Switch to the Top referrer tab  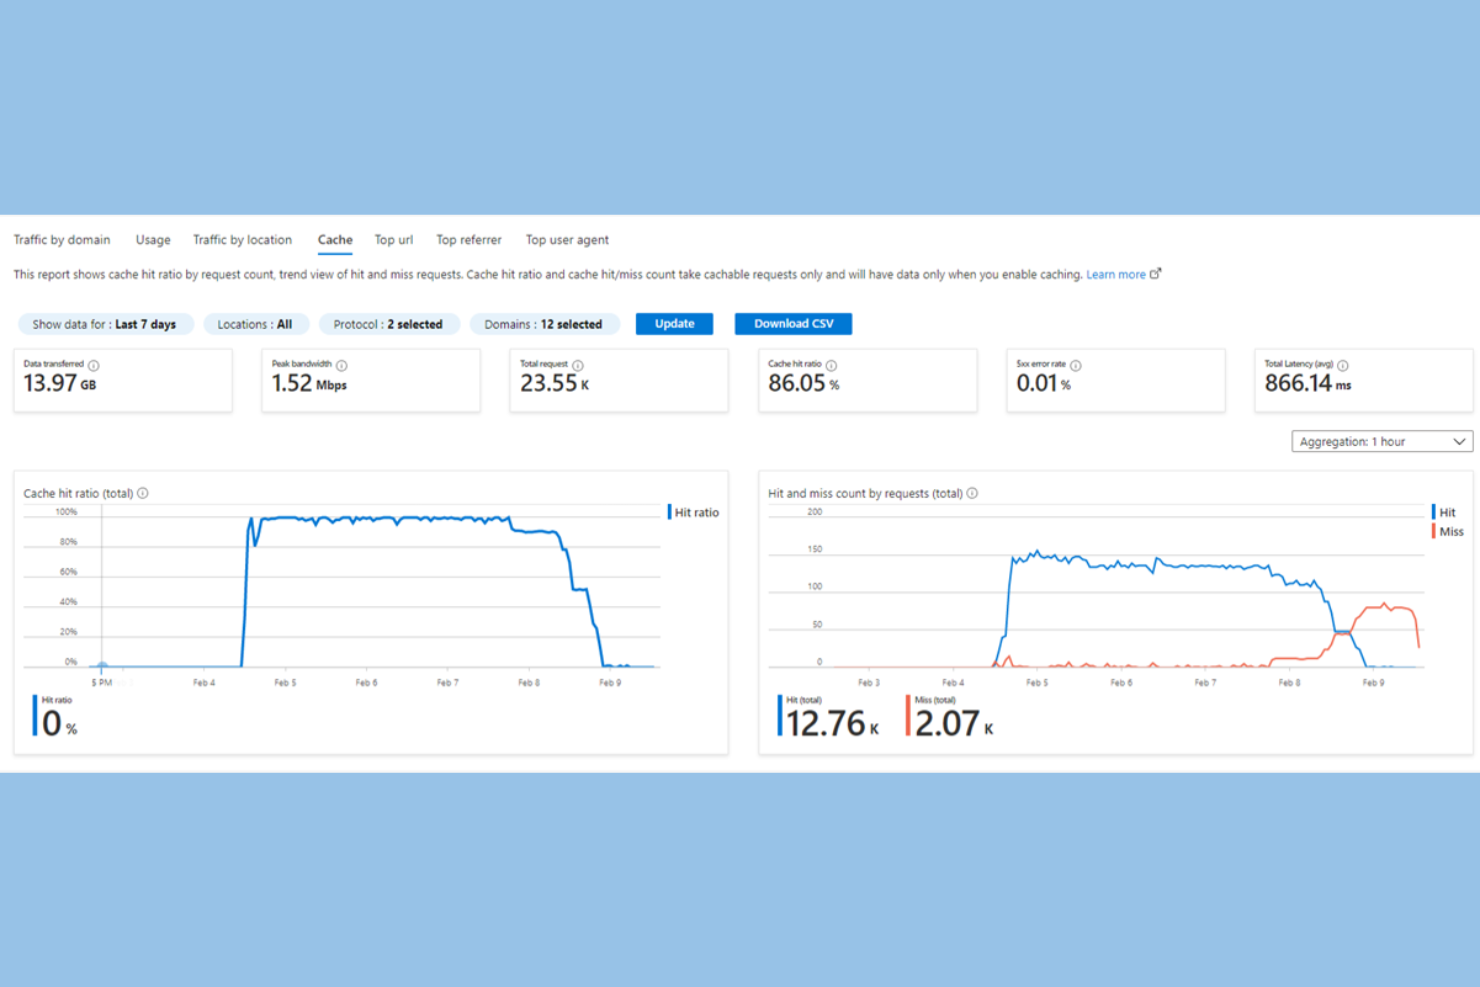click(x=469, y=240)
